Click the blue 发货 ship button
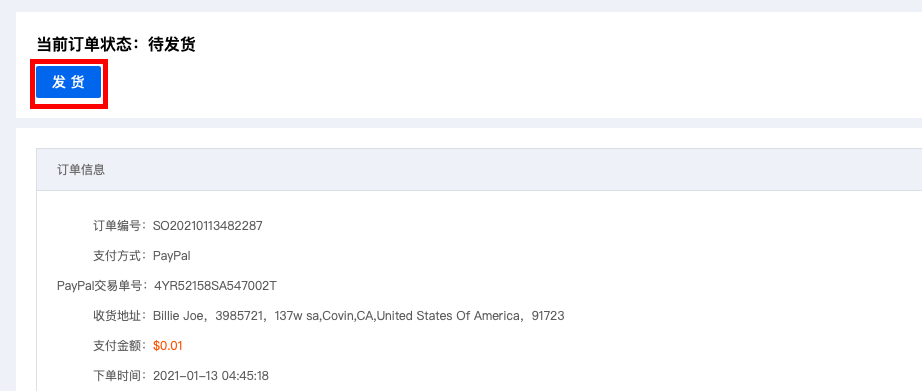 coord(69,82)
